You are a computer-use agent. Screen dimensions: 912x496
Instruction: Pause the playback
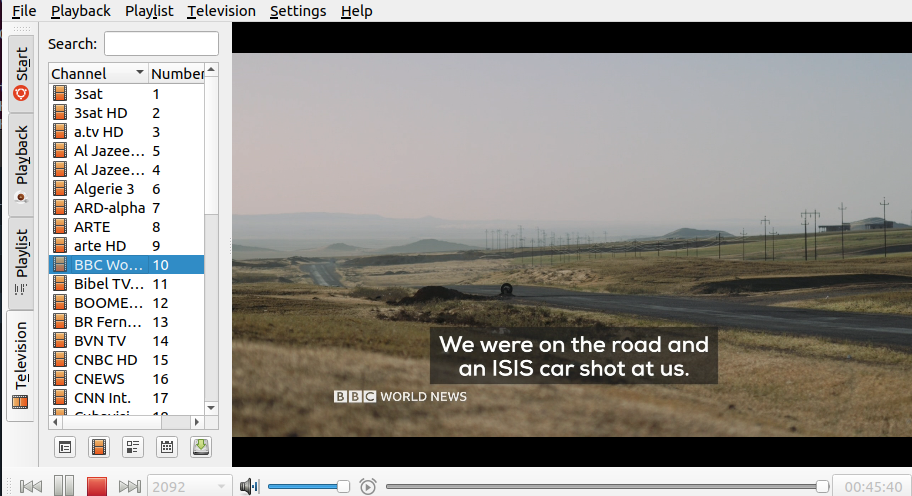64,486
